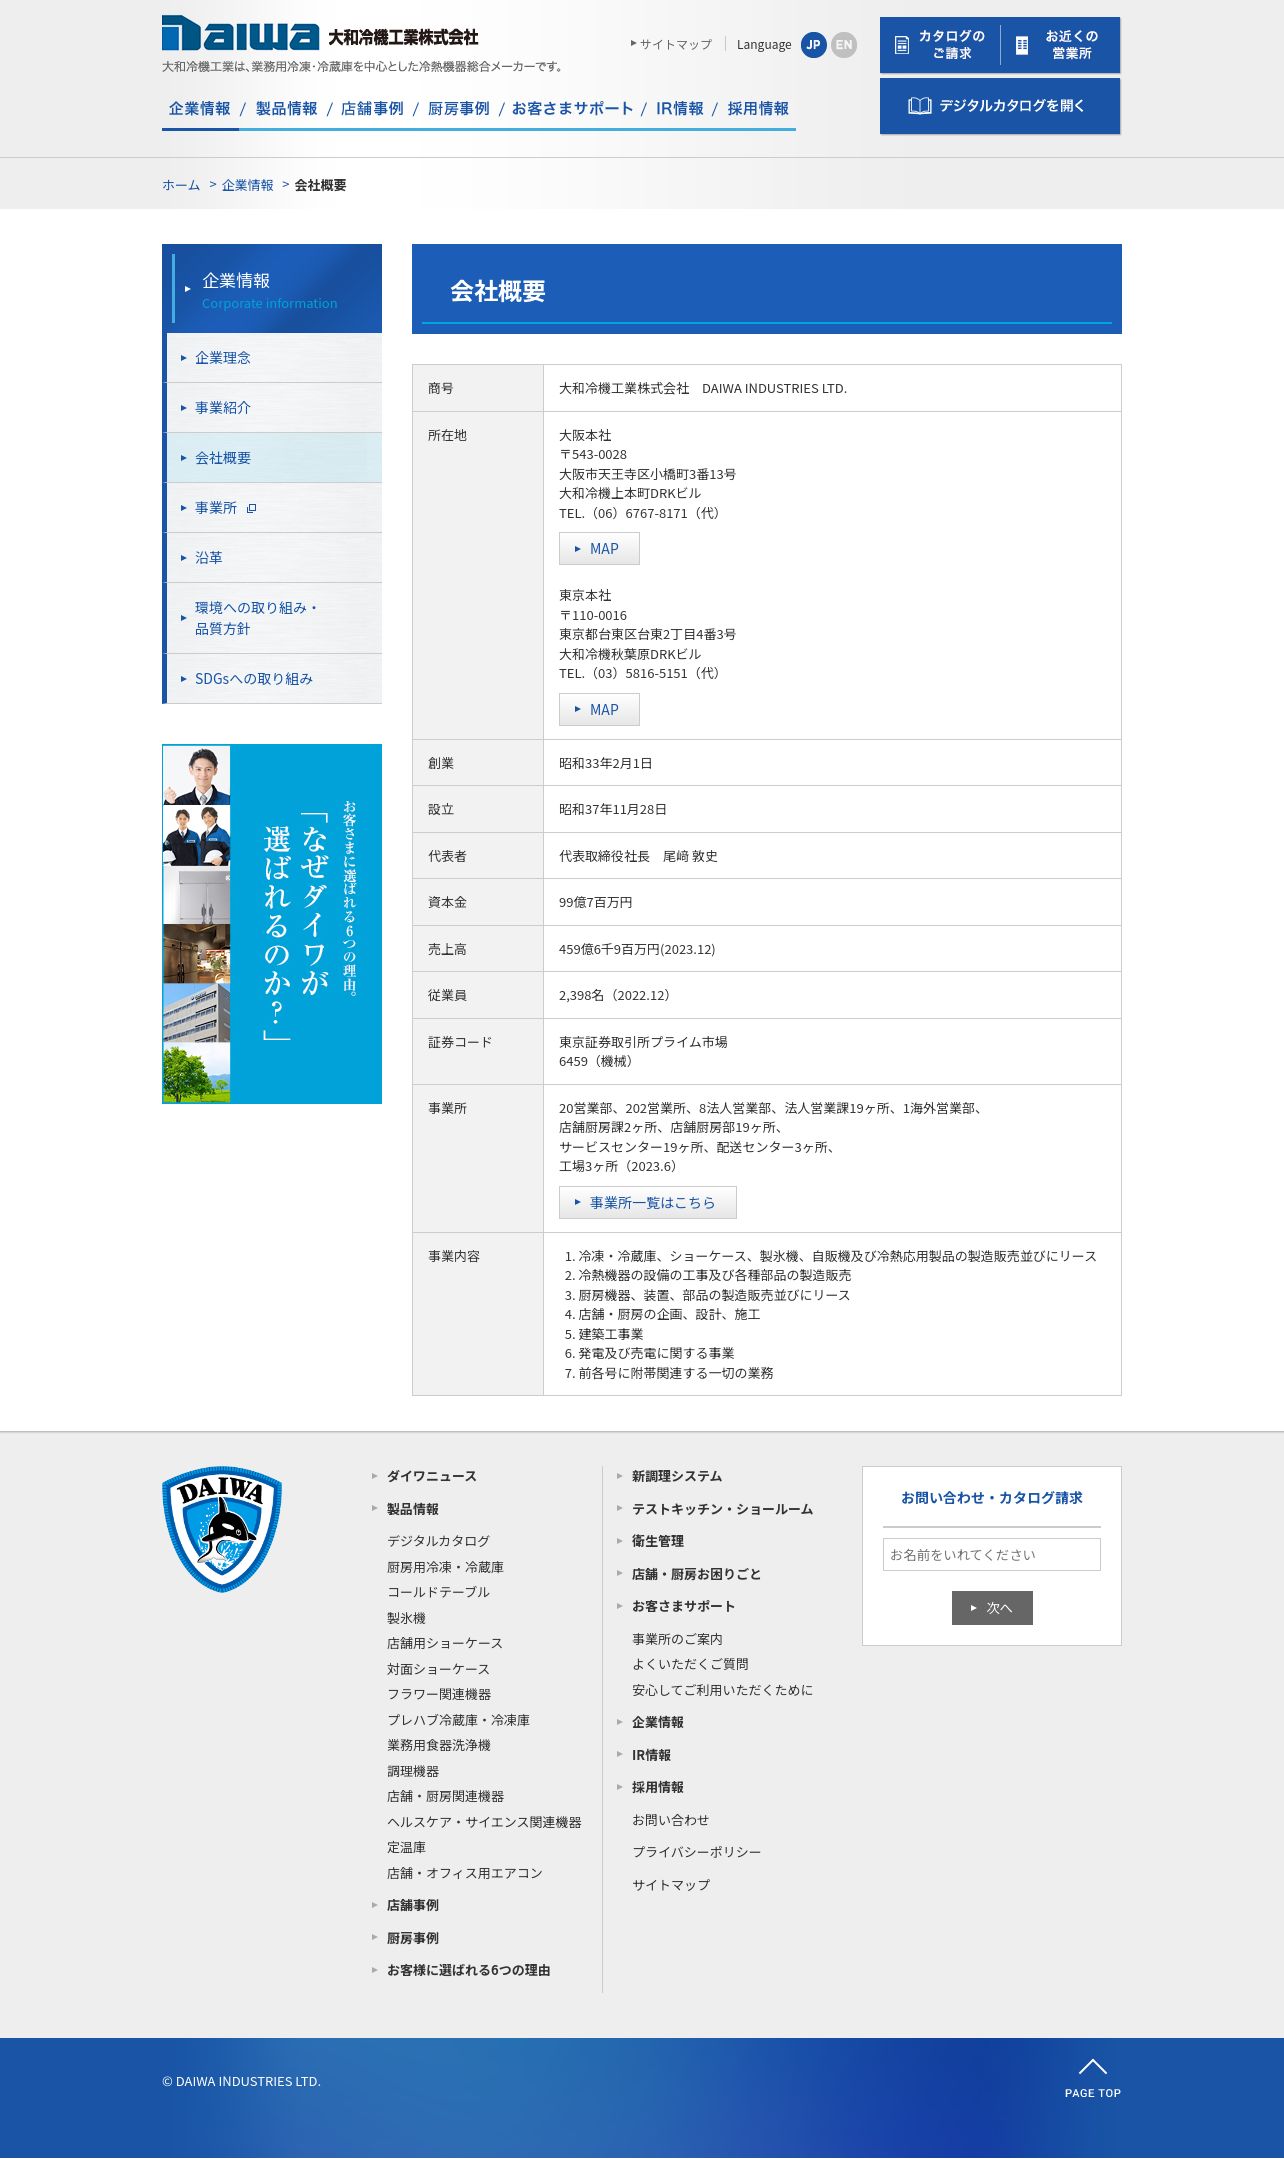Image resolution: width=1284 pixels, height=2159 pixels.
Task: Open 製品情報 in main navigation
Action: point(286,108)
